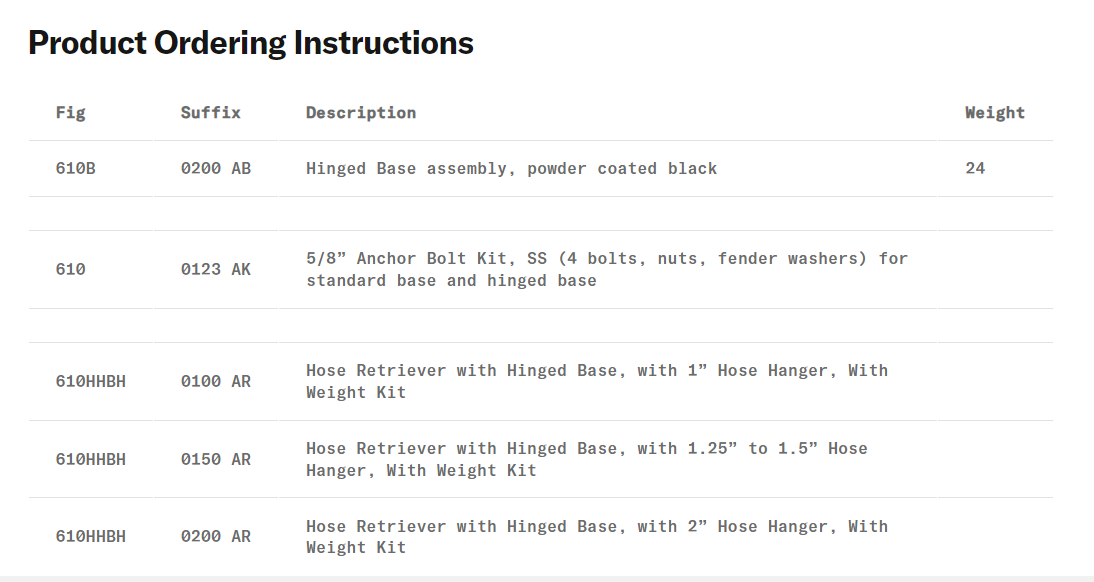Click the 5/8" Anchor Bolt Kit description
Screen dimensions: 1094x582
[607, 270]
